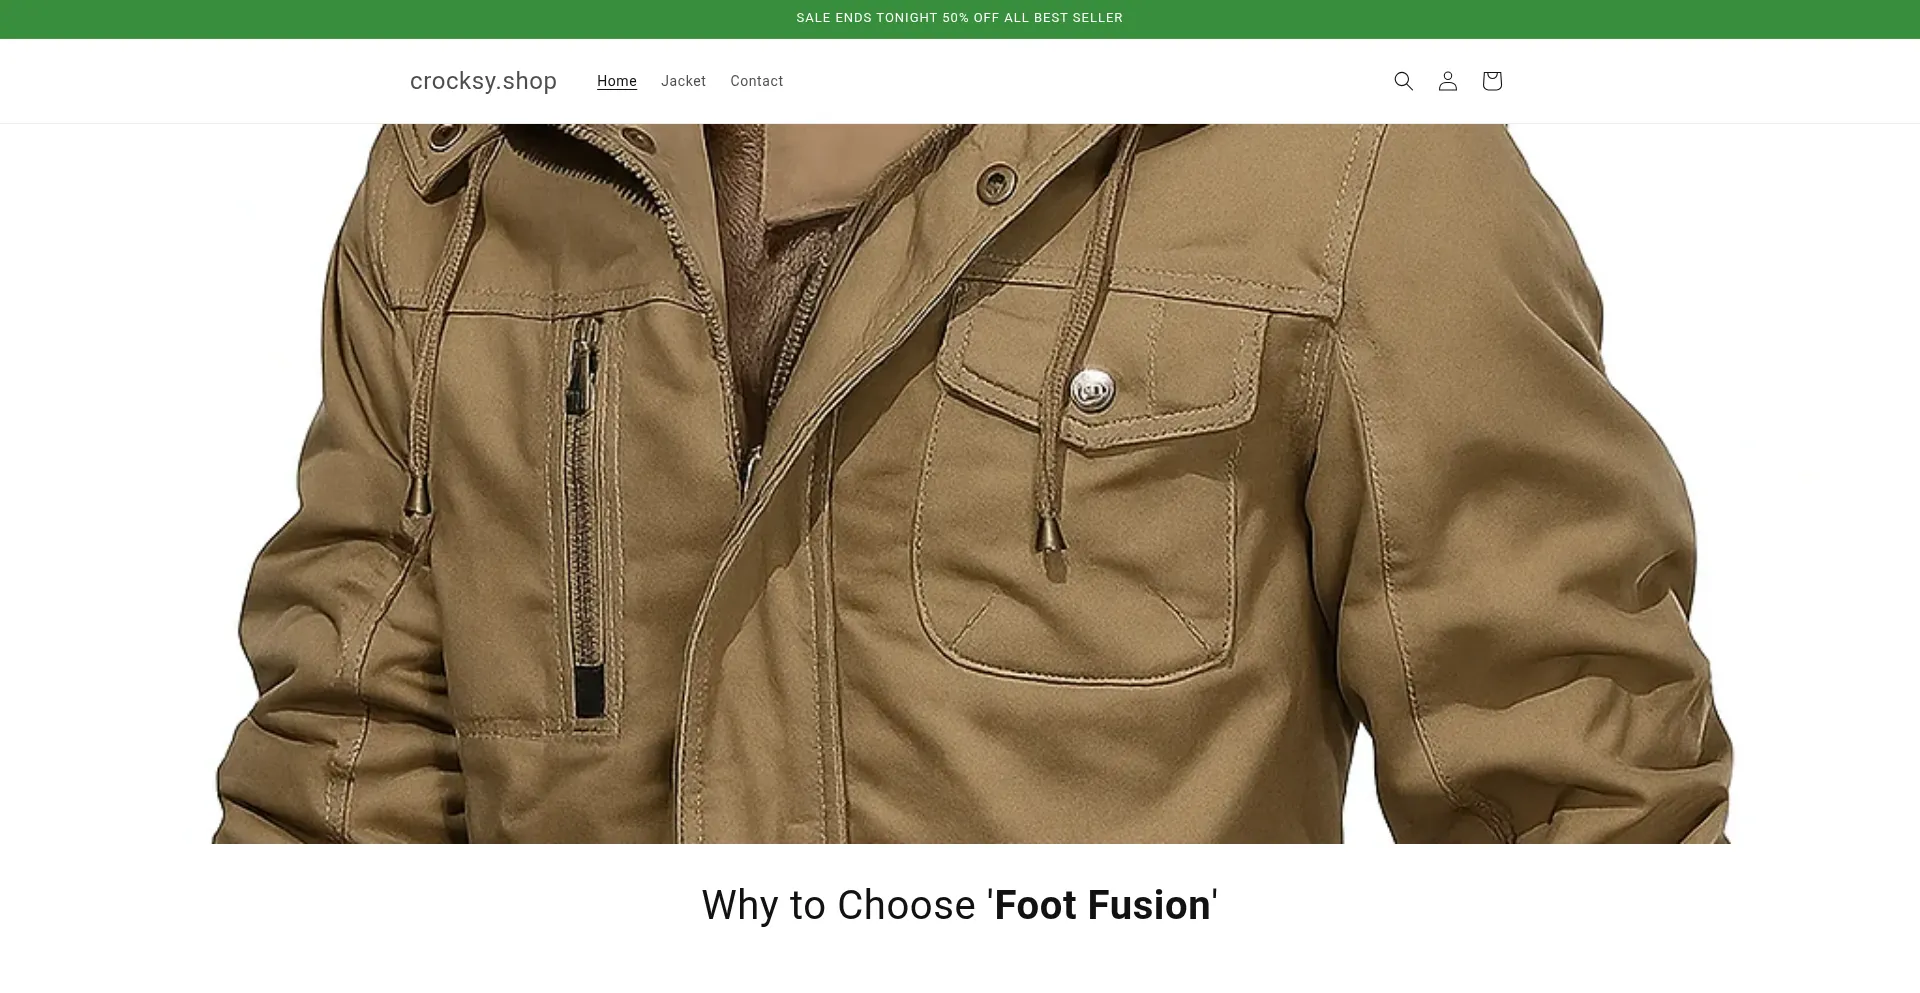The image size is (1920, 993).
Task: Click the 'Why to Choose' heading words
Action: tap(842, 905)
